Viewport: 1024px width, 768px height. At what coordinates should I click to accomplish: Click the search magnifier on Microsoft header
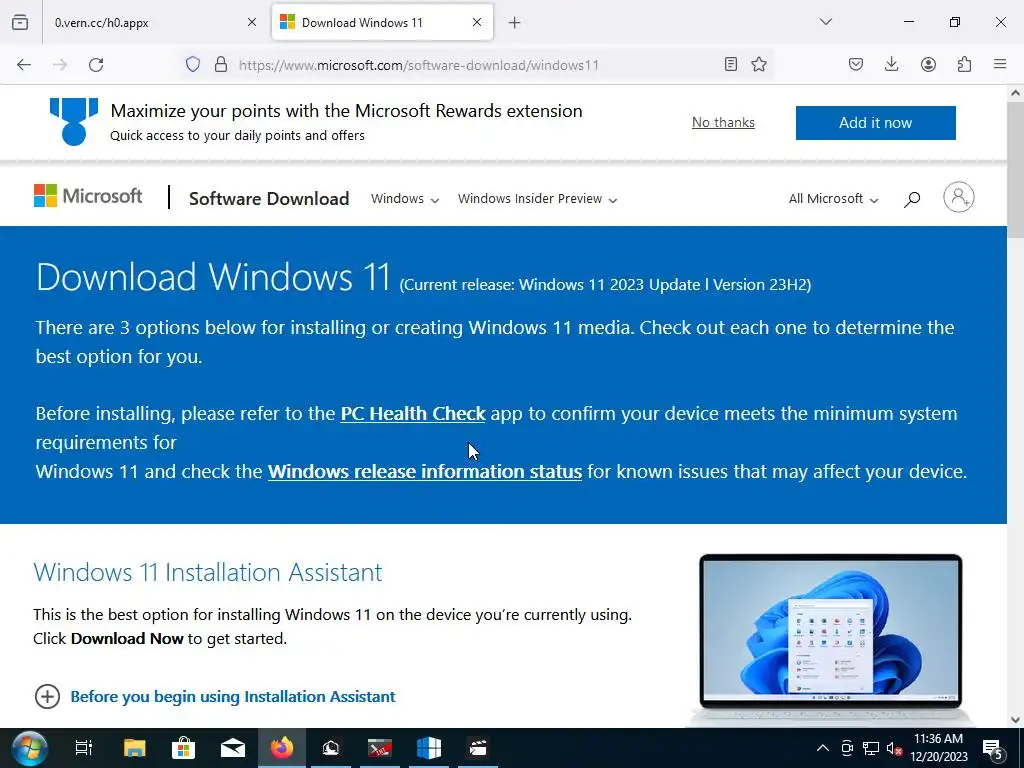tap(912, 199)
